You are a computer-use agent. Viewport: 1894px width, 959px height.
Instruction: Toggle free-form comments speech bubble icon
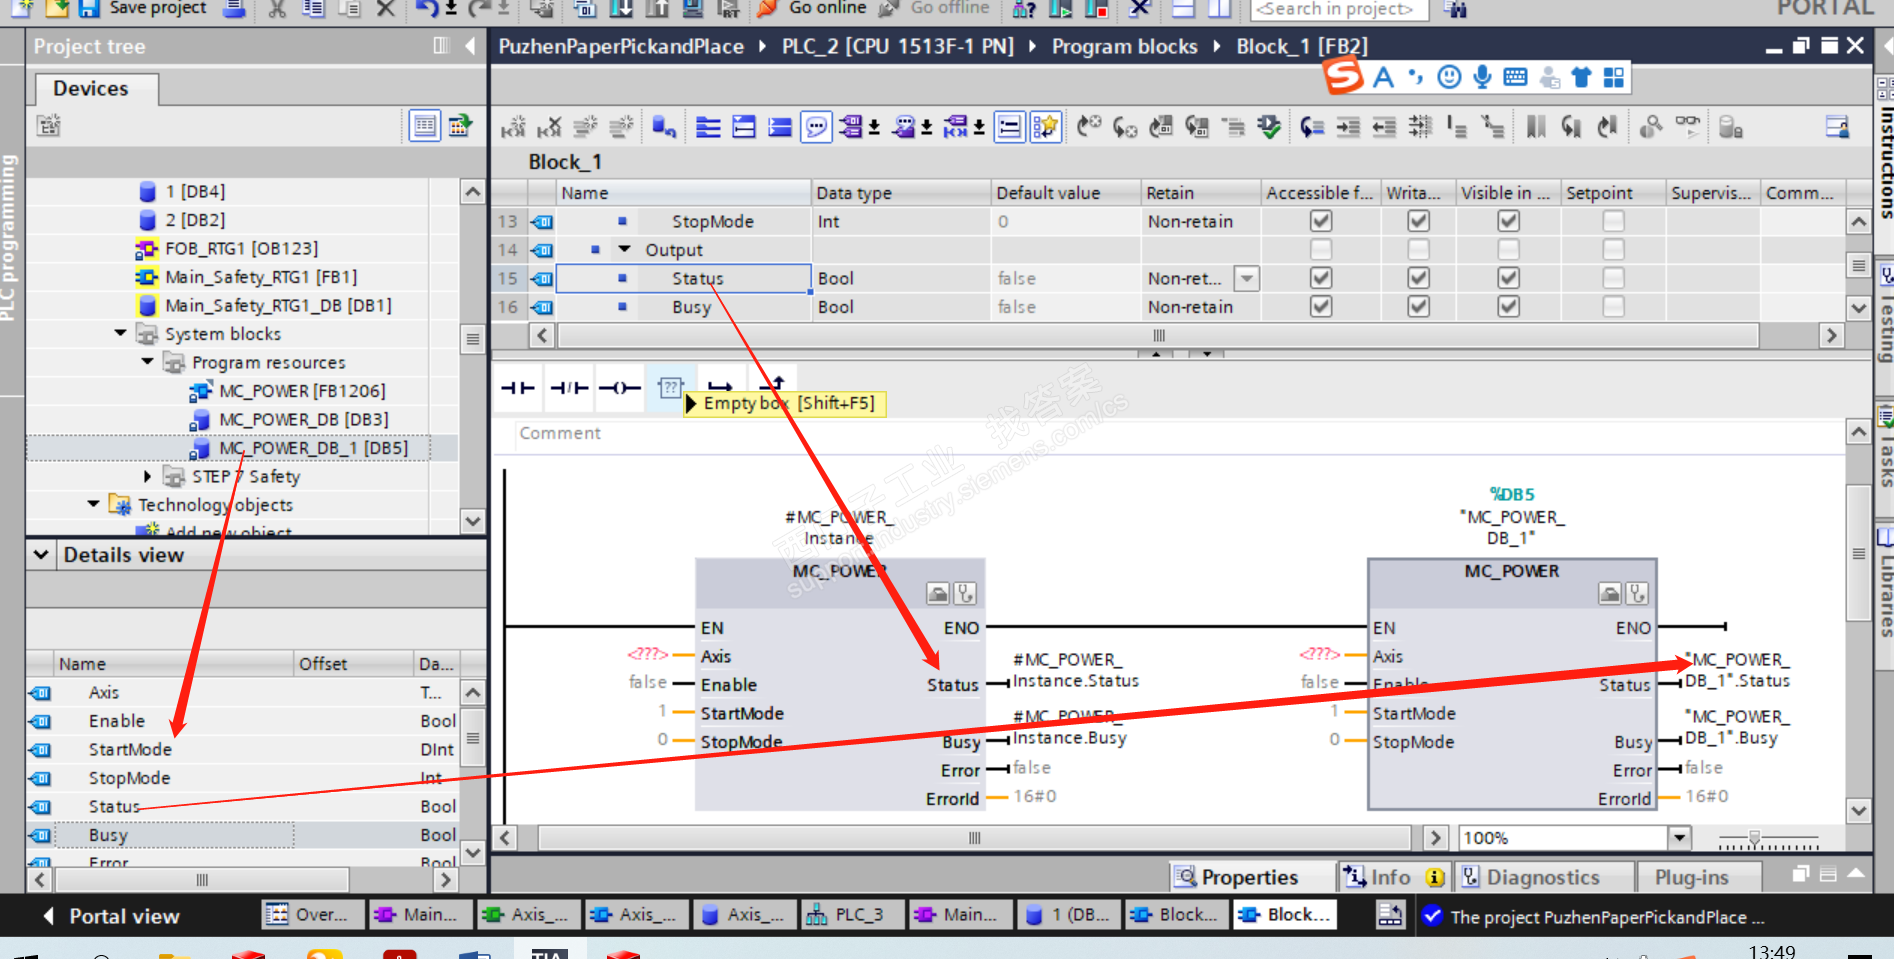click(x=816, y=127)
